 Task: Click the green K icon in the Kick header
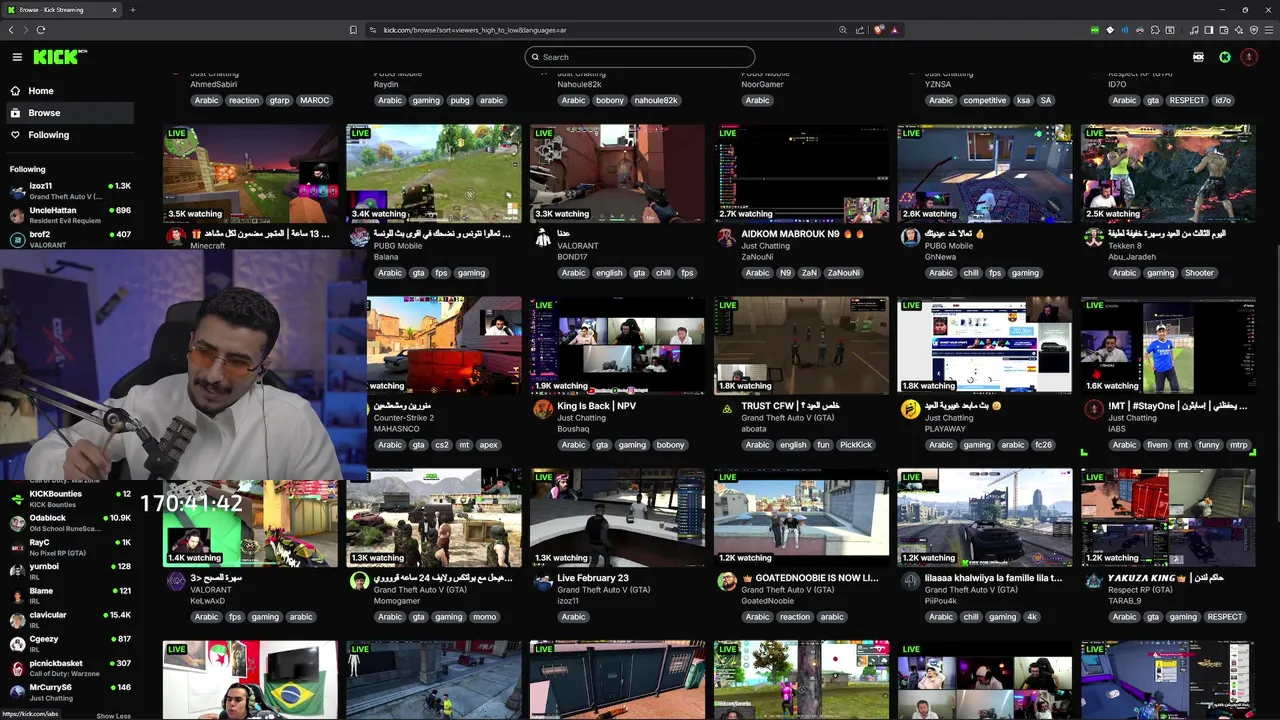click(1225, 57)
